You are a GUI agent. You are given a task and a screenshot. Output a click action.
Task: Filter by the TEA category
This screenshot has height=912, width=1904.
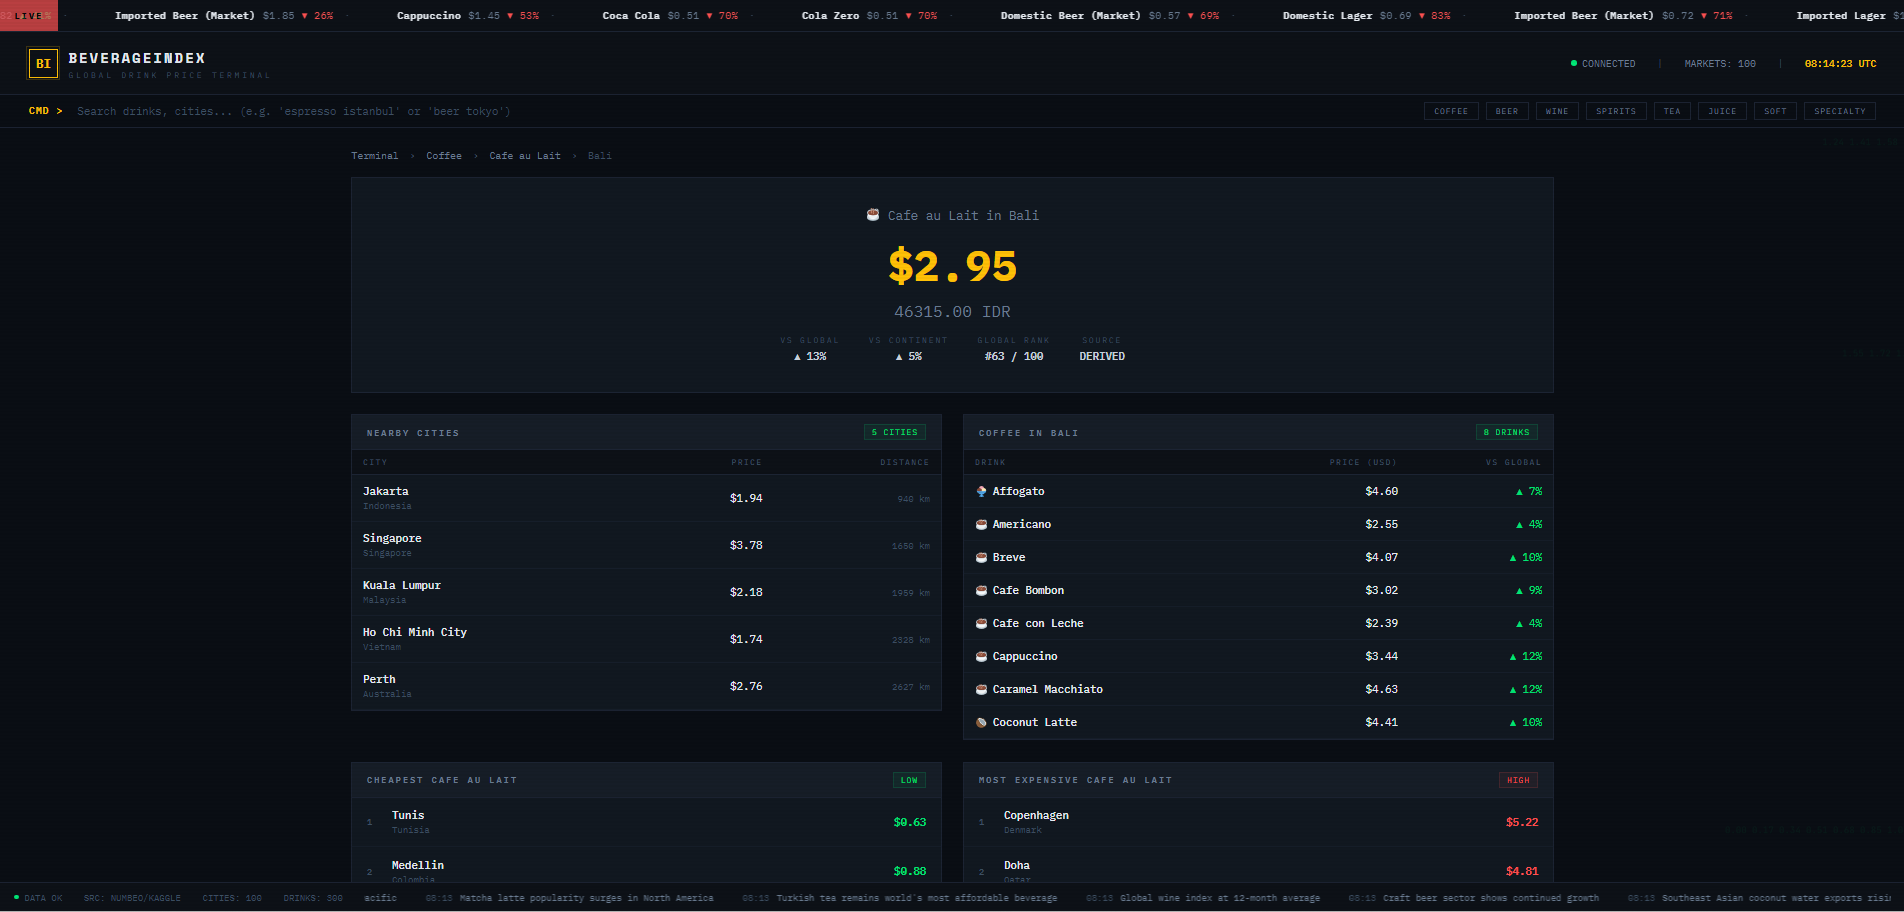1672,111
